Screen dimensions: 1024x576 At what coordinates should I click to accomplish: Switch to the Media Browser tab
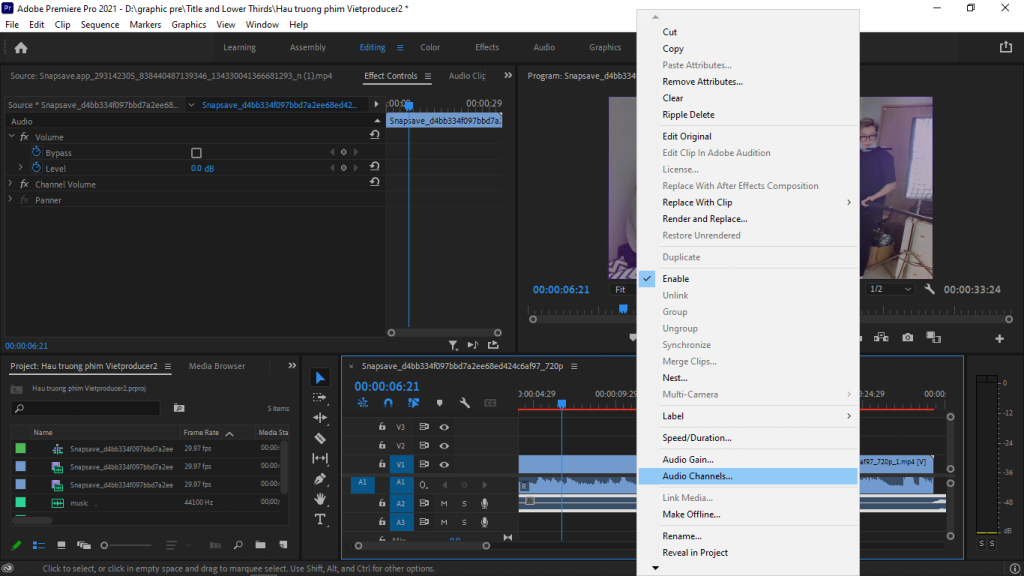[x=217, y=366]
